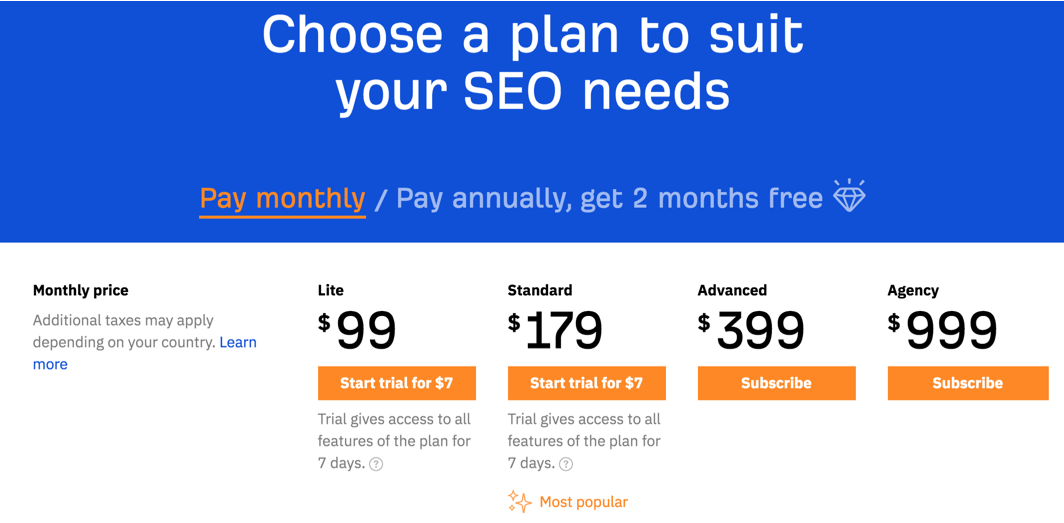
Task: Switch to Pay annually, get 2 months free
Action: pos(609,198)
